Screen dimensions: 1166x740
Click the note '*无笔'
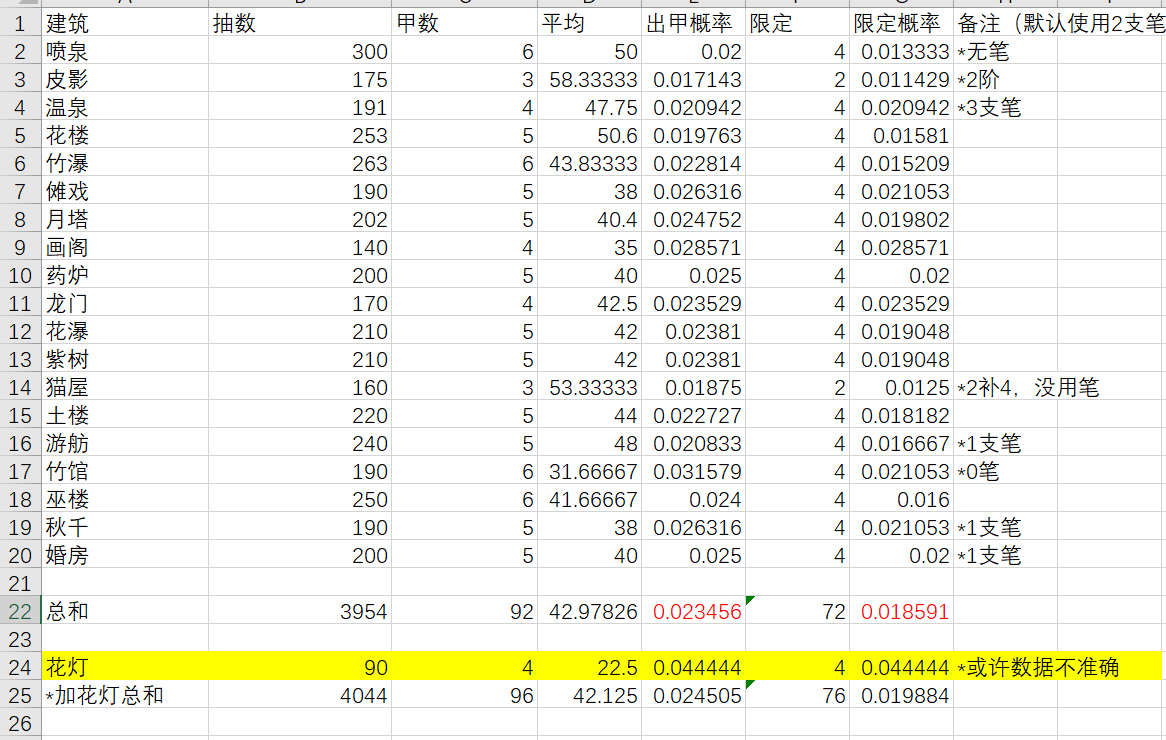[983, 52]
